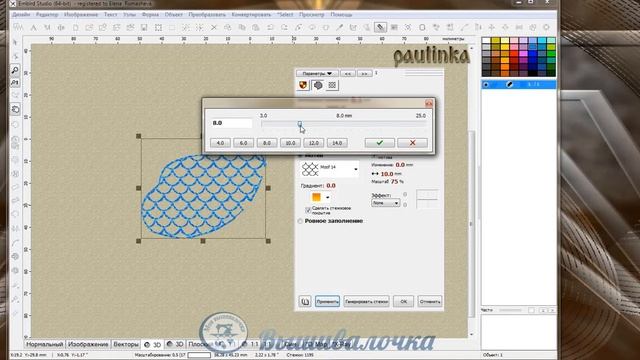This screenshot has height=360, width=640.
Task: Switch to the Нормальный view tab
Action: pos(44,344)
